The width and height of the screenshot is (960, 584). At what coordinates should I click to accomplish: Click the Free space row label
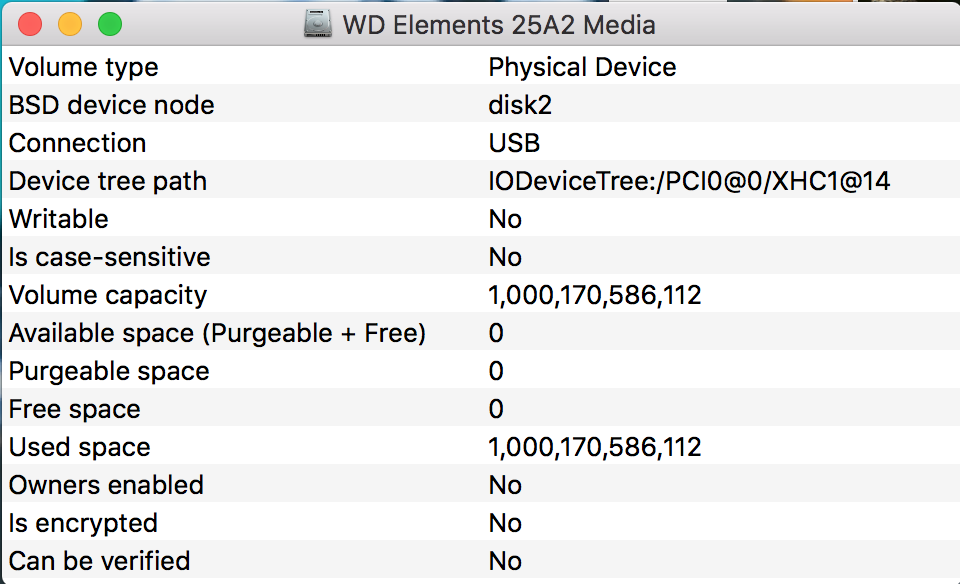point(75,410)
